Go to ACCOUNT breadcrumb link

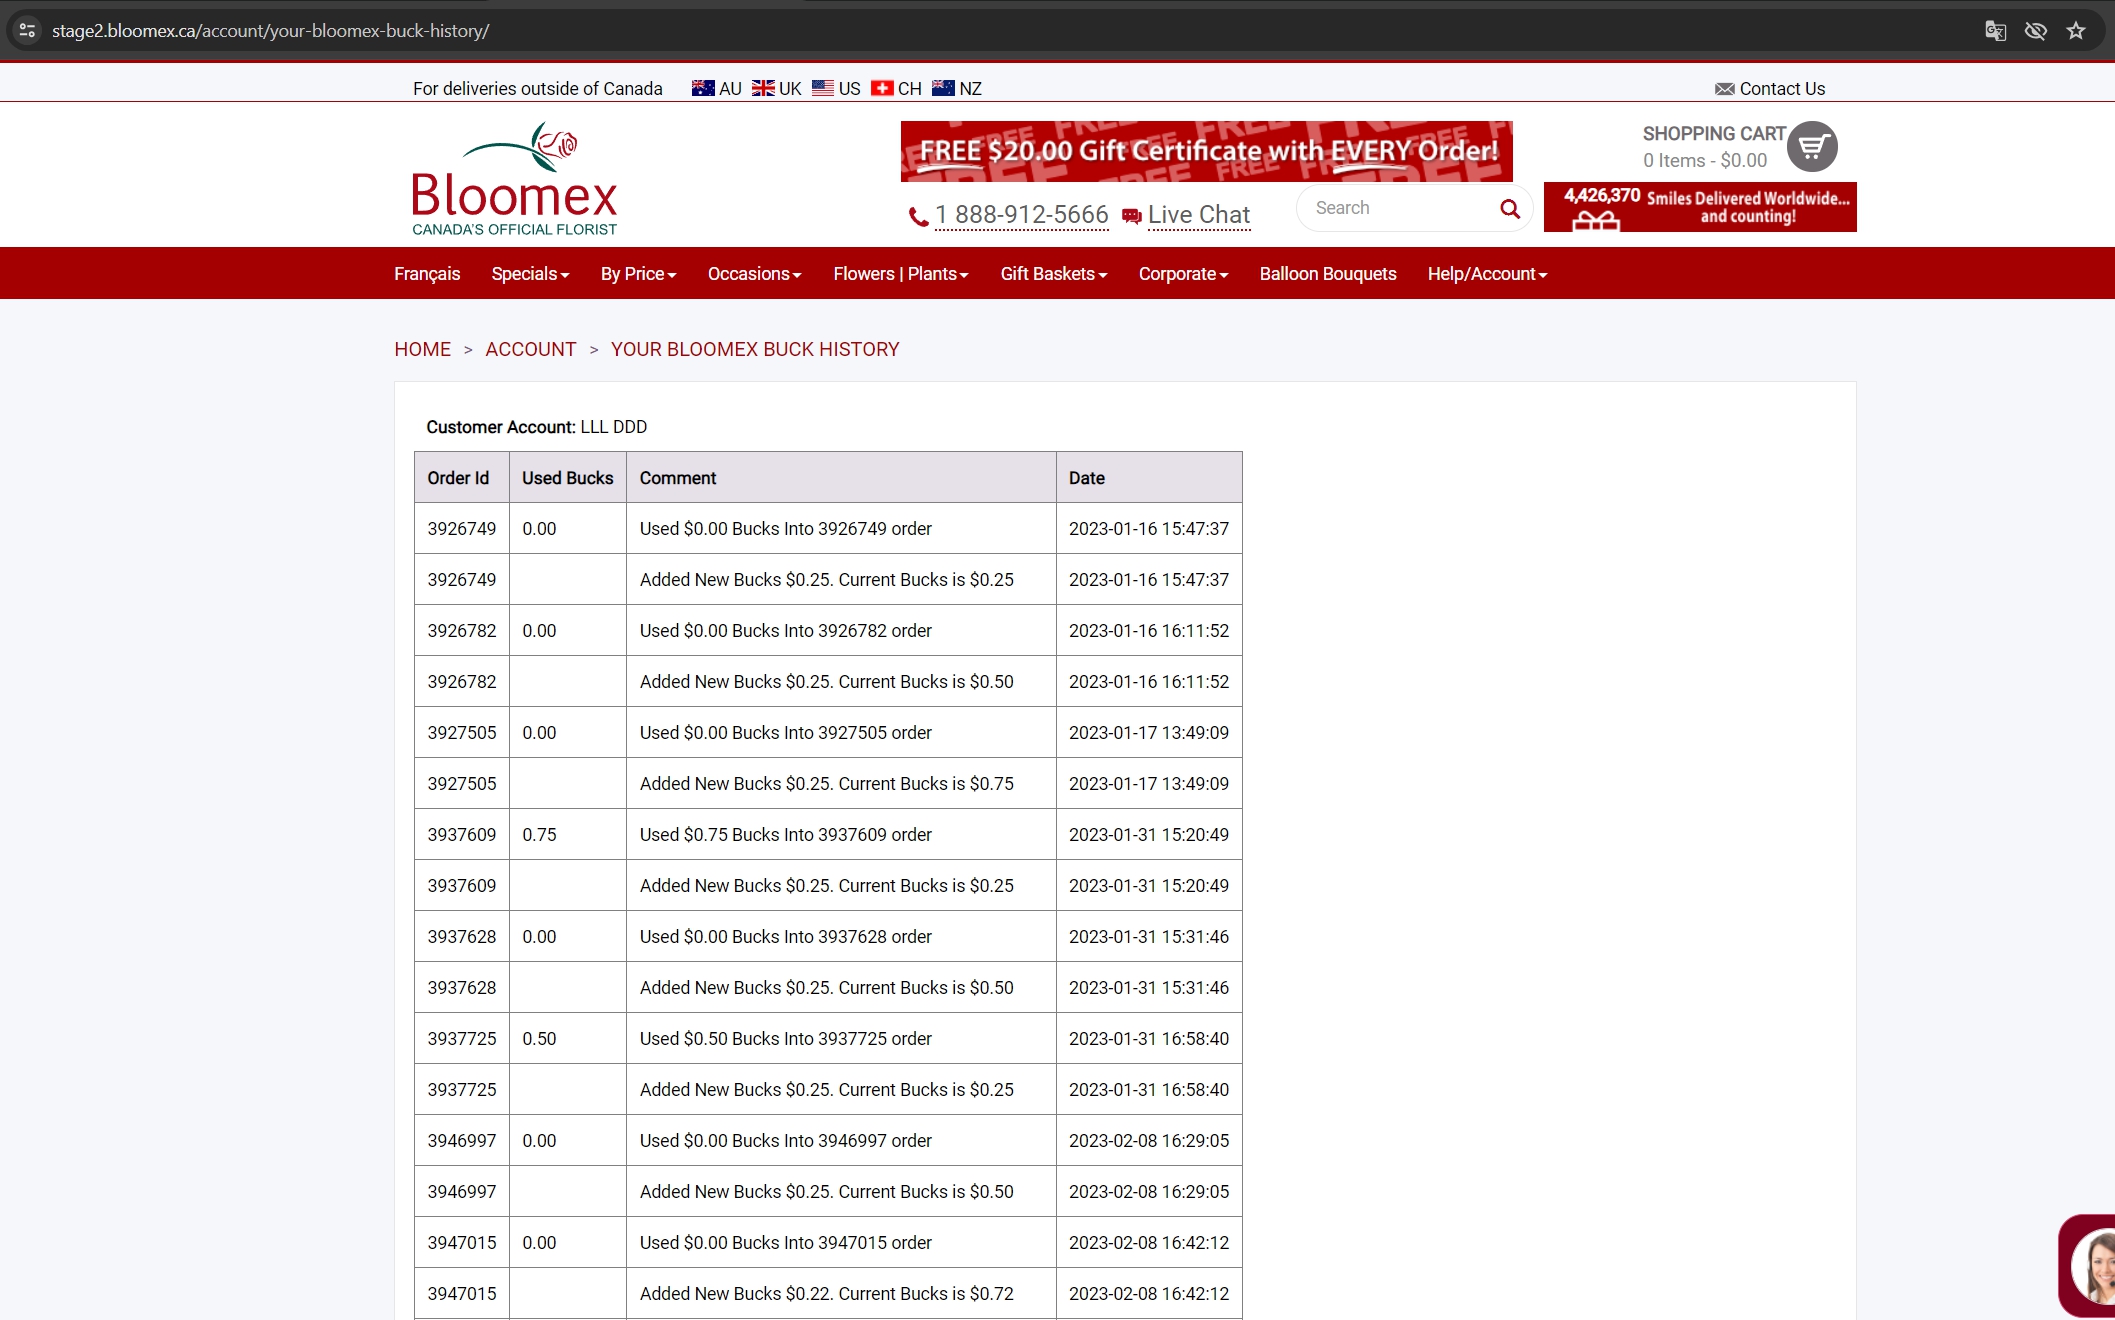[x=531, y=349]
